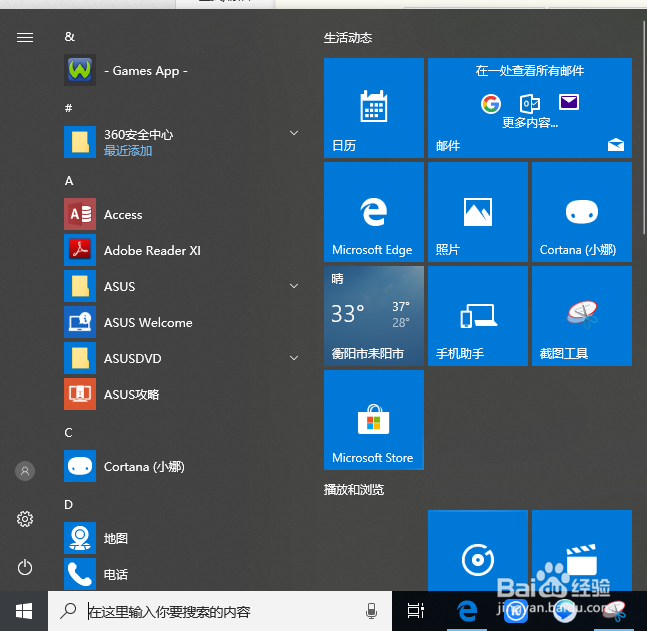Jump via the A letter header
This screenshot has width=647, height=631.
tap(69, 180)
